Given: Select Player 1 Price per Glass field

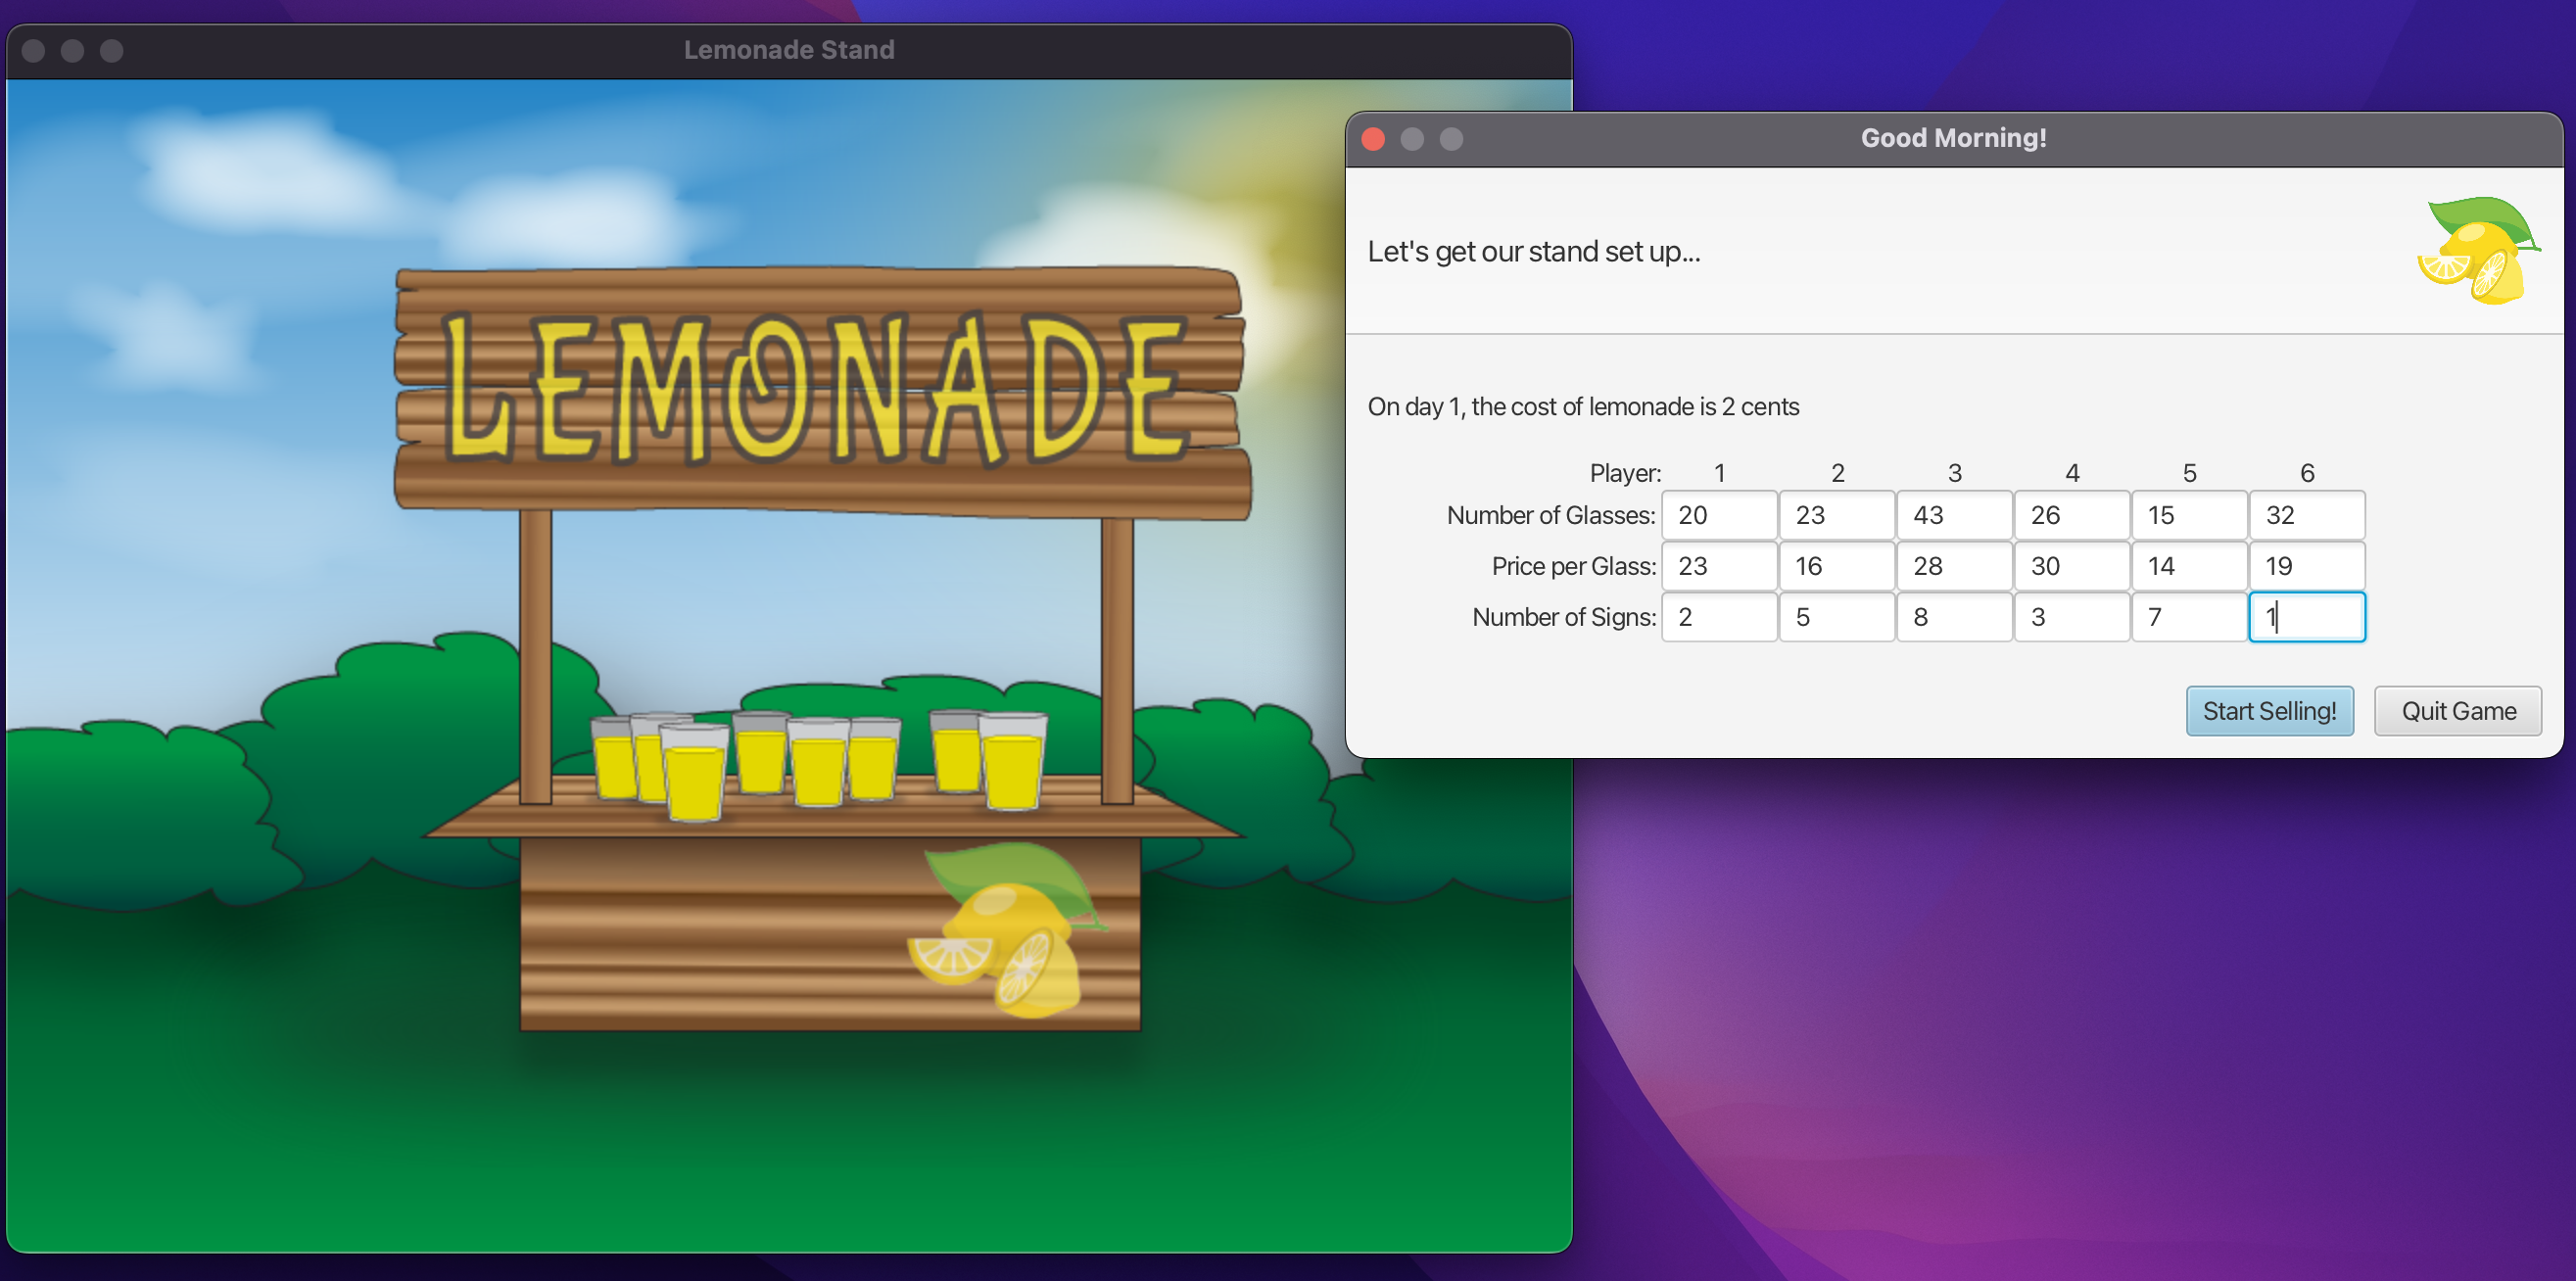Looking at the screenshot, I should pyautogui.click(x=1719, y=566).
